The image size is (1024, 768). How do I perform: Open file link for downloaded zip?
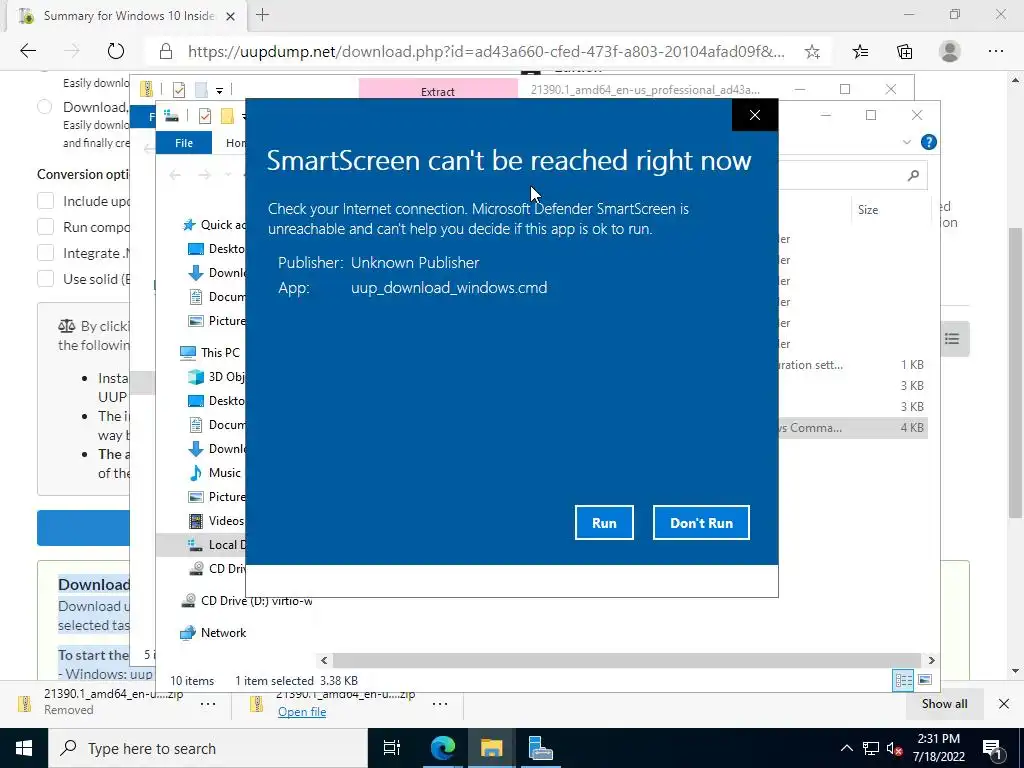click(x=302, y=712)
